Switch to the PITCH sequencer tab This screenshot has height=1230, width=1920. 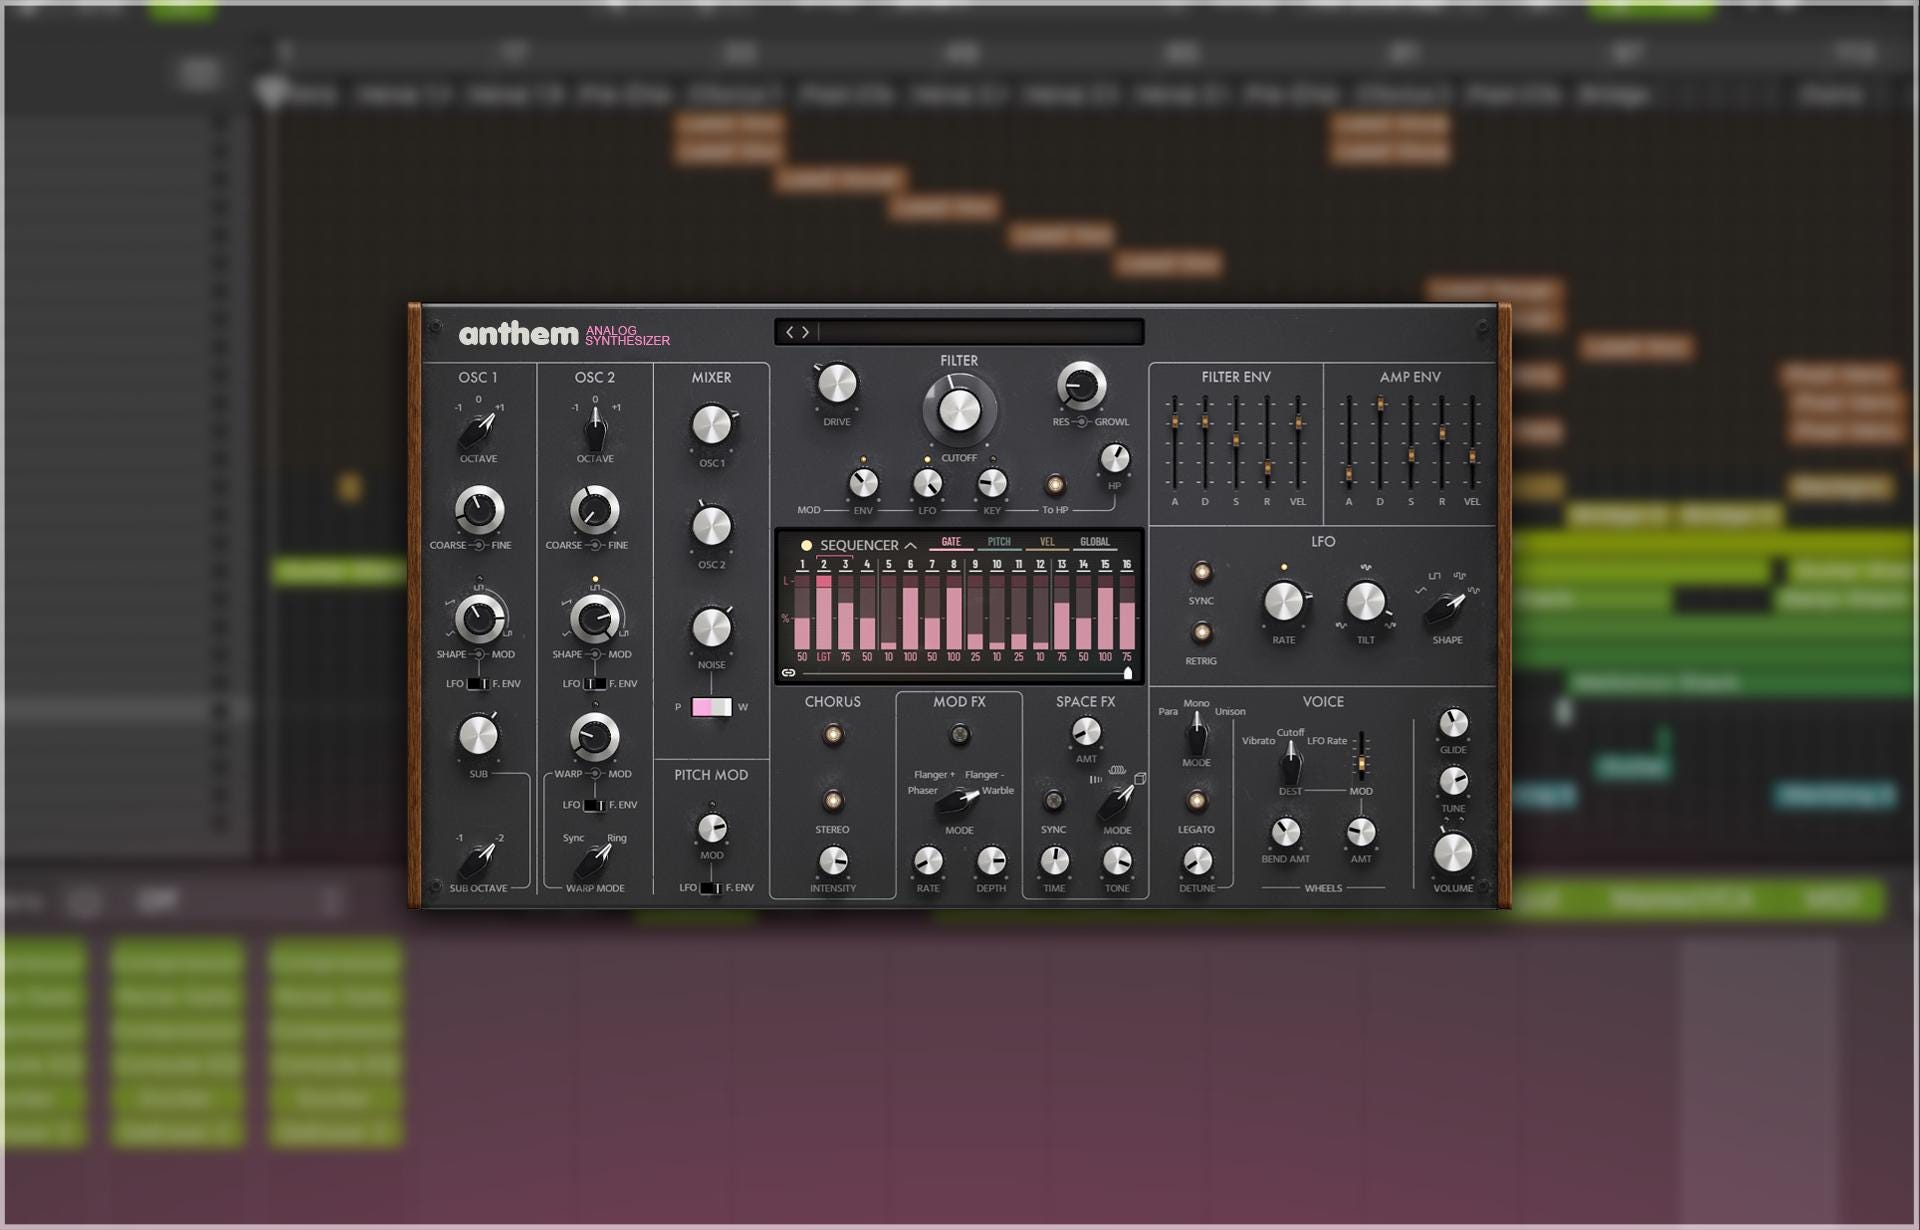[999, 542]
